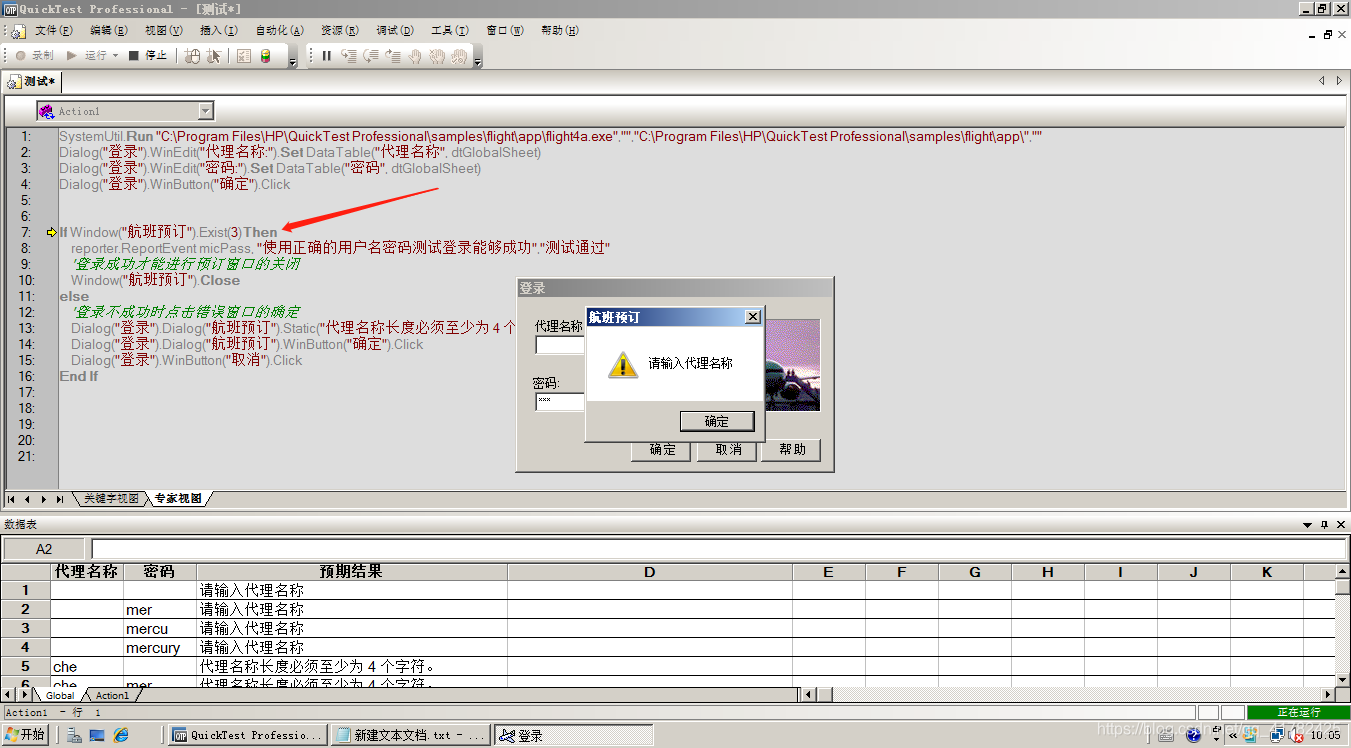Screen dimensions: 1351x748
Task: Switch to the Global data sheet tab
Action: point(60,695)
